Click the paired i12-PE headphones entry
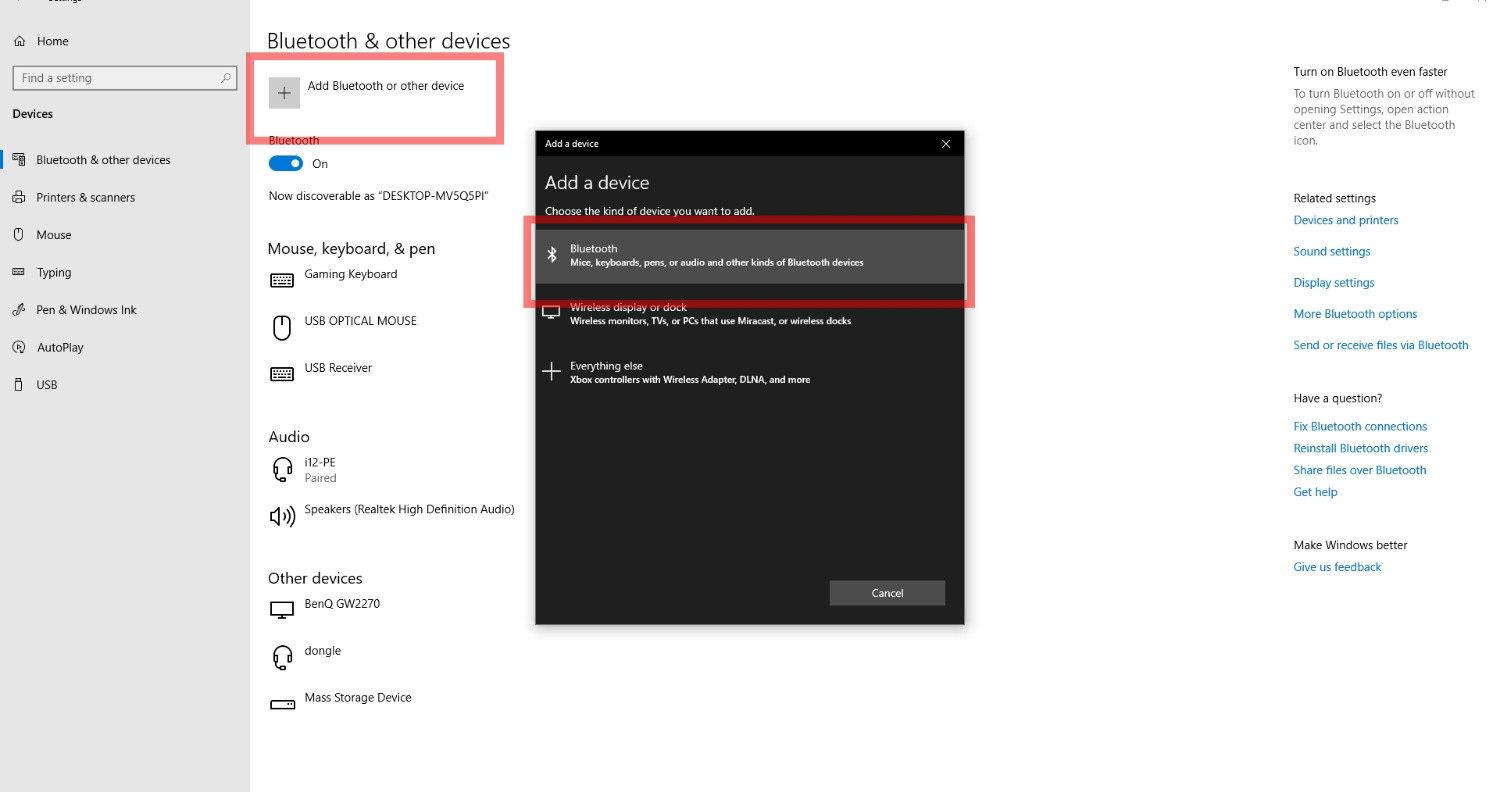 [319, 469]
